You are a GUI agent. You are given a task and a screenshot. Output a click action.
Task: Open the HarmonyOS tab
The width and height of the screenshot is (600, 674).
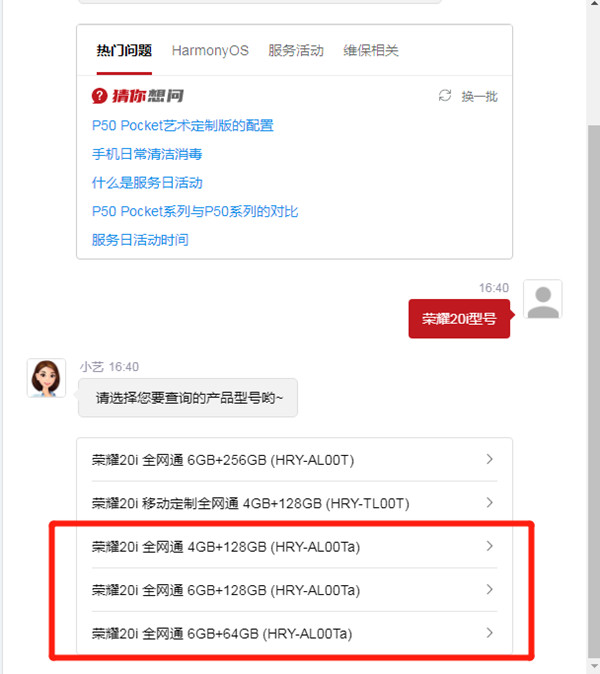(x=210, y=51)
